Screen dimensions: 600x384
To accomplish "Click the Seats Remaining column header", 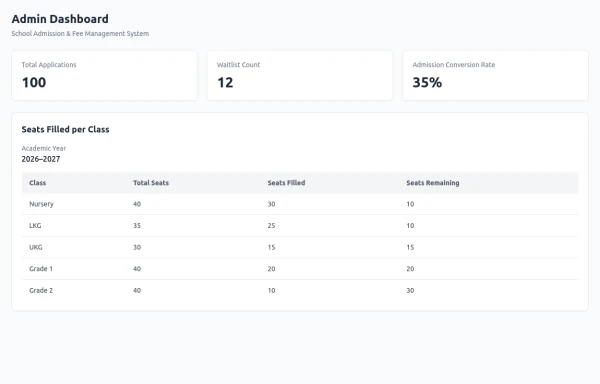I will point(433,183).
